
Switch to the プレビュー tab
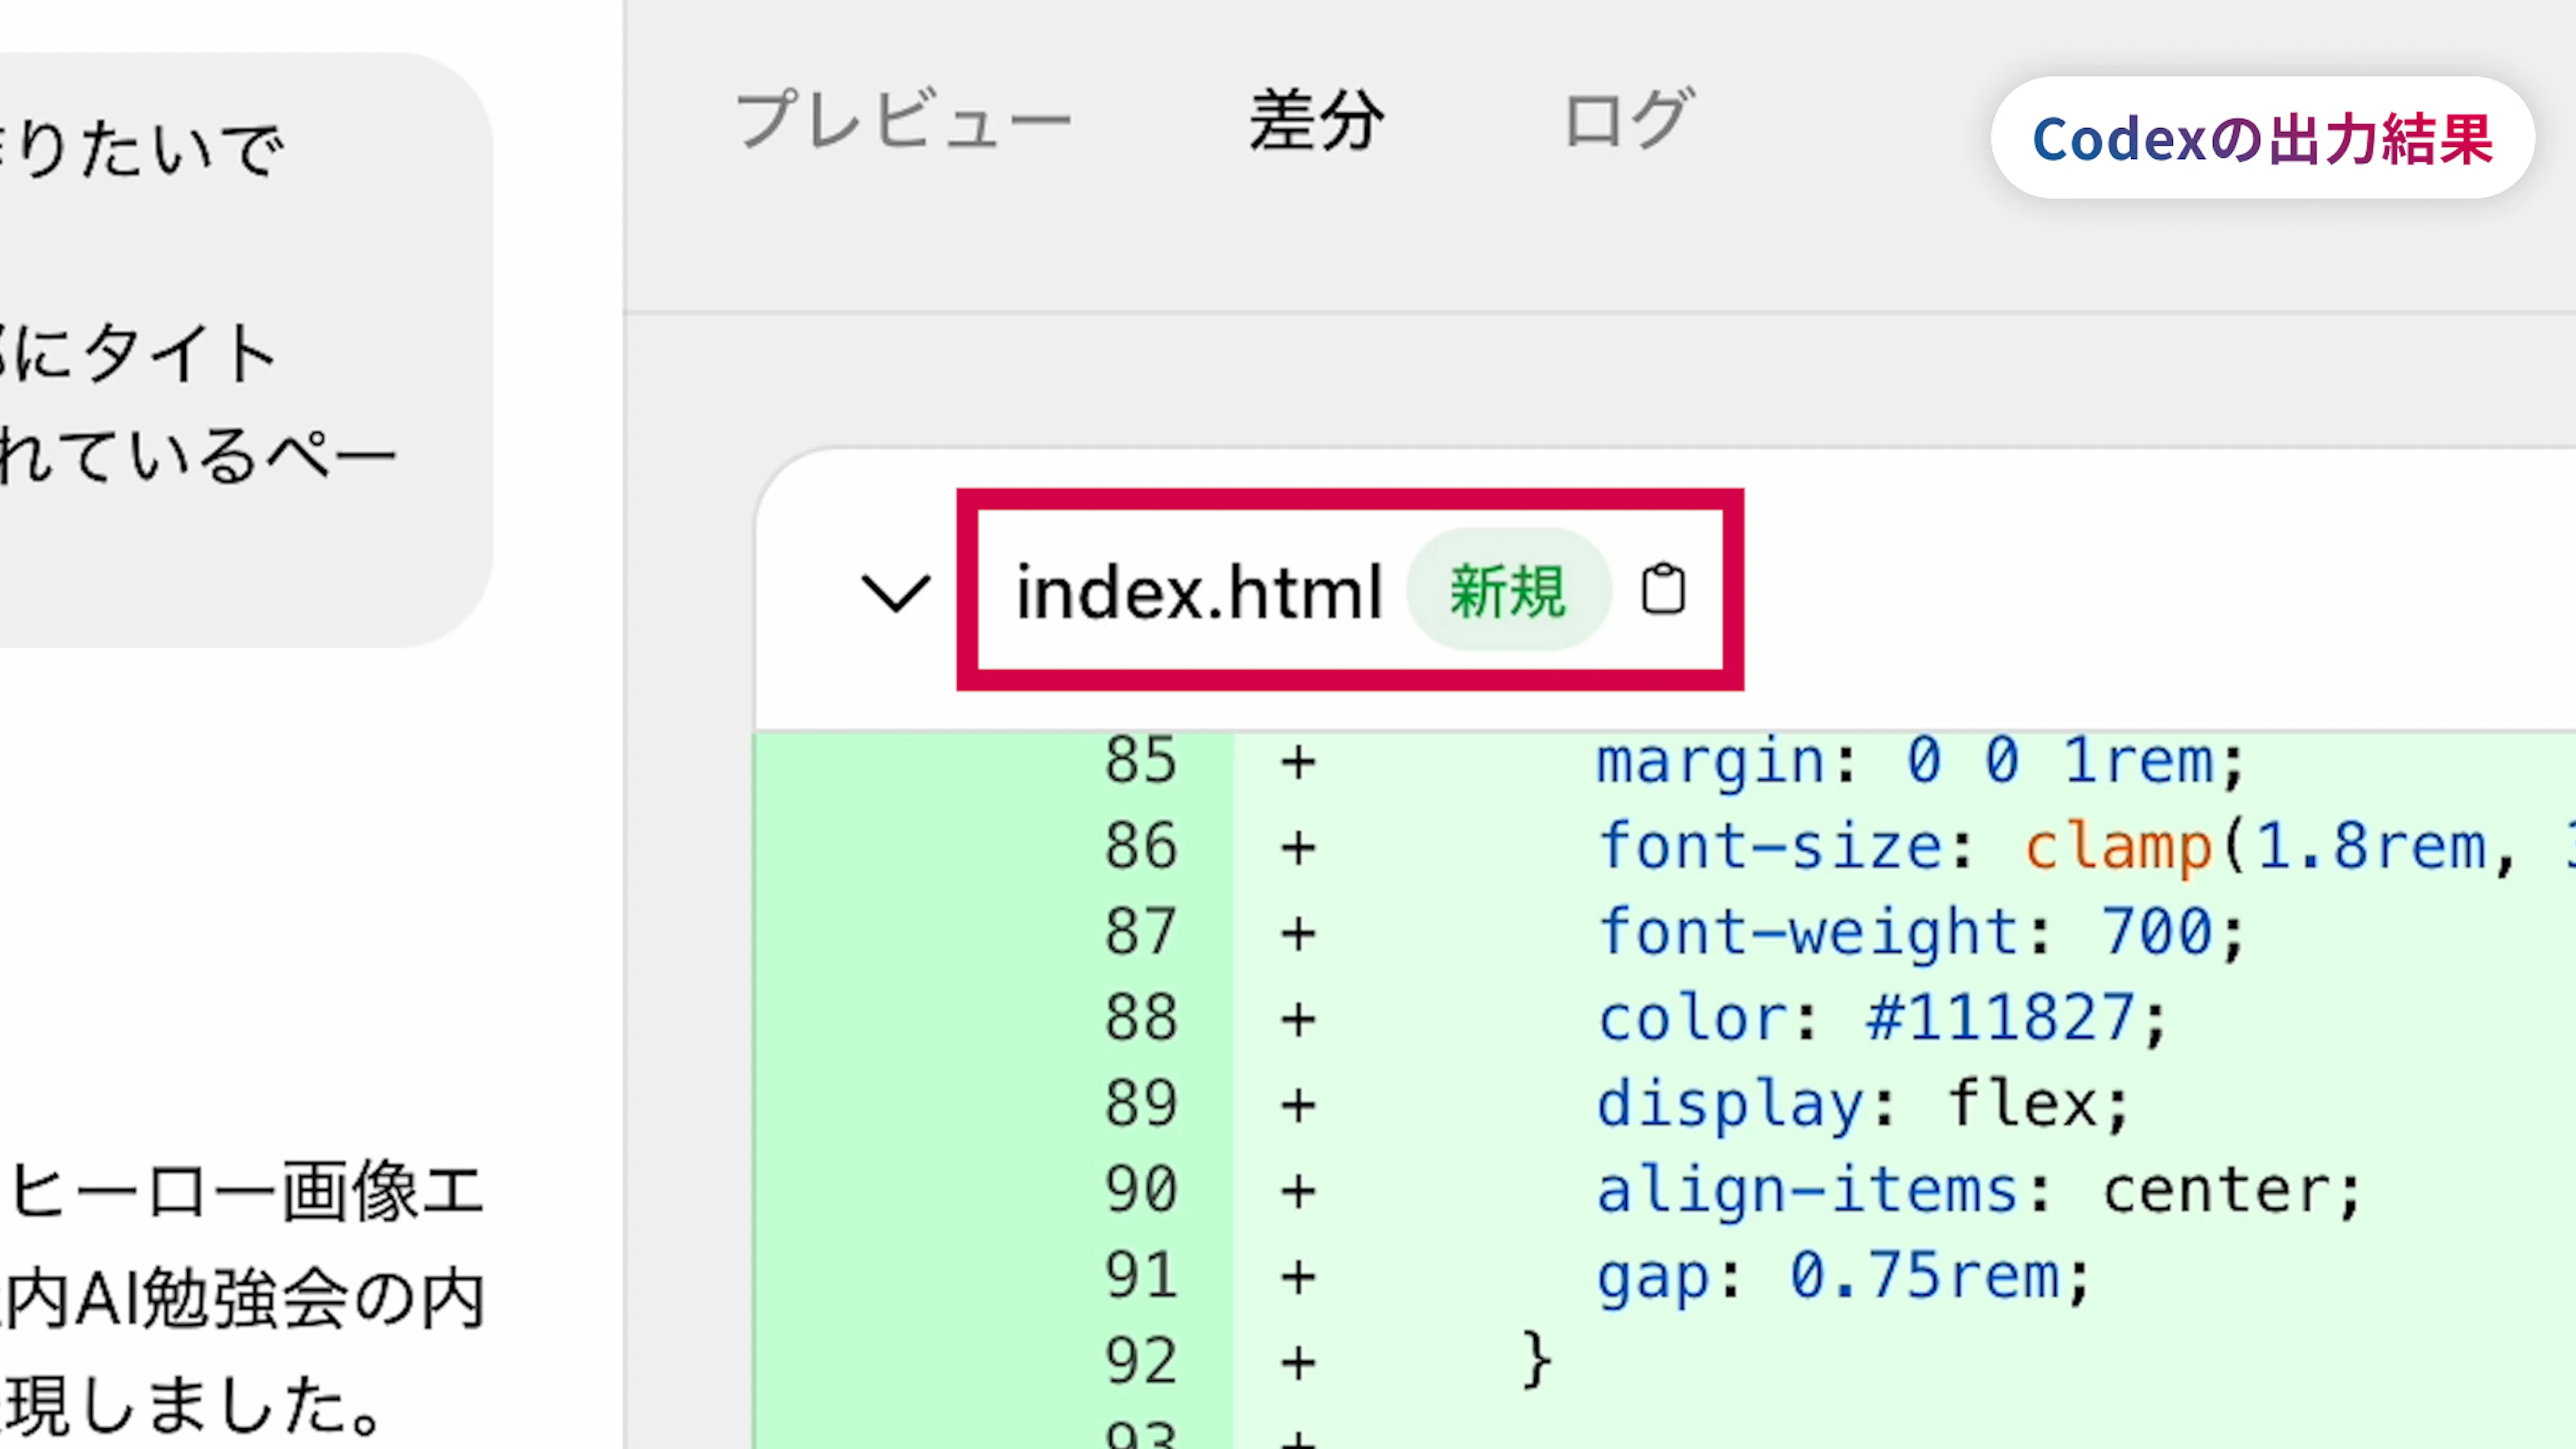(x=903, y=120)
